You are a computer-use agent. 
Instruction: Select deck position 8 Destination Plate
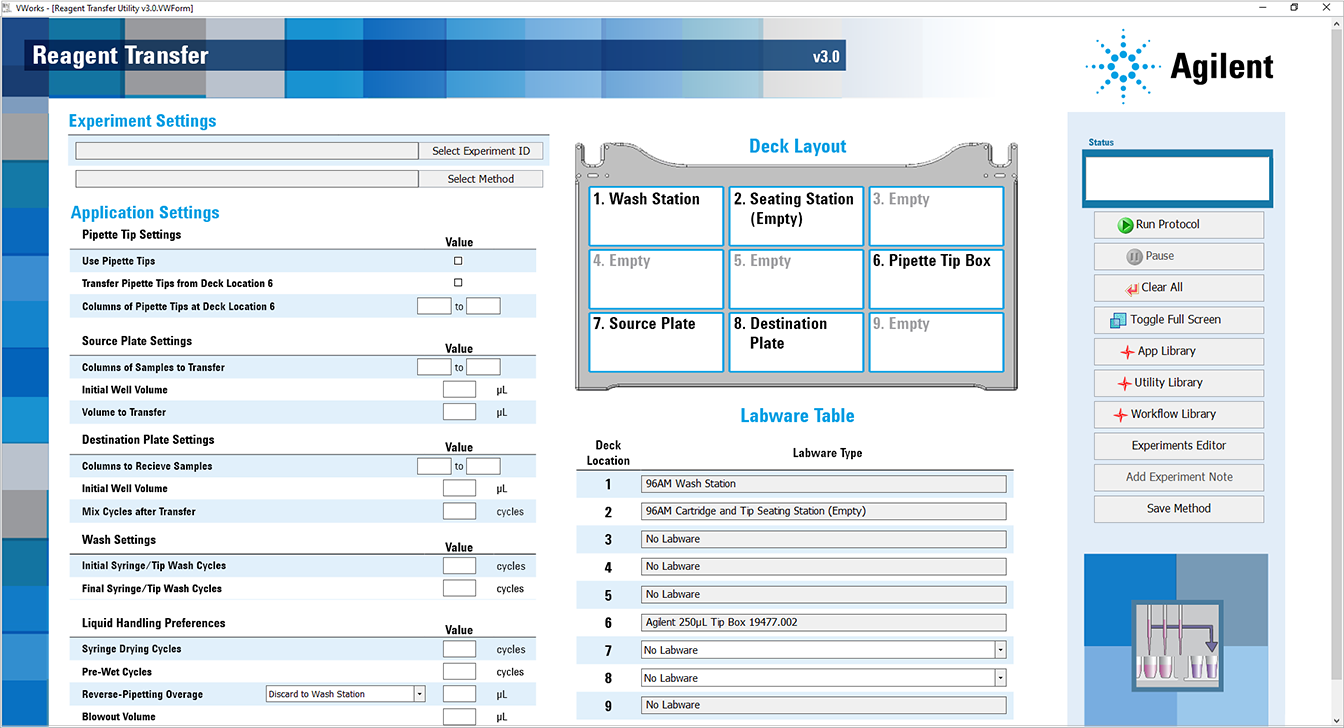(x=796, y=342)
